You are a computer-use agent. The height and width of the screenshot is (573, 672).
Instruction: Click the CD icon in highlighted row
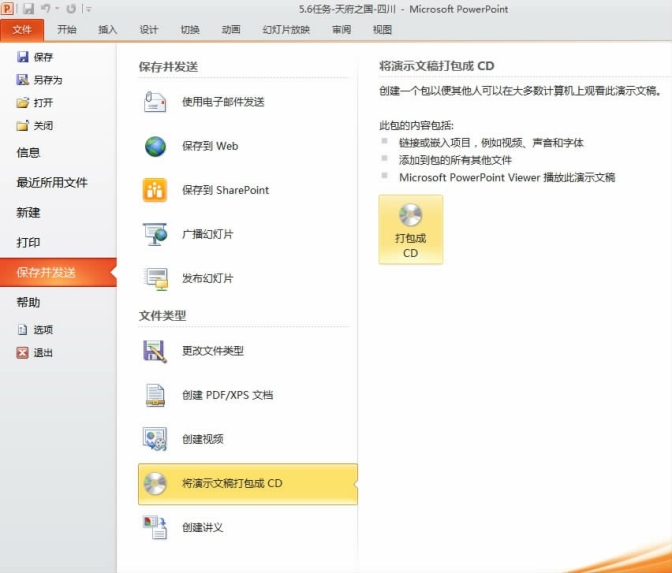click(x=155, y=484)
